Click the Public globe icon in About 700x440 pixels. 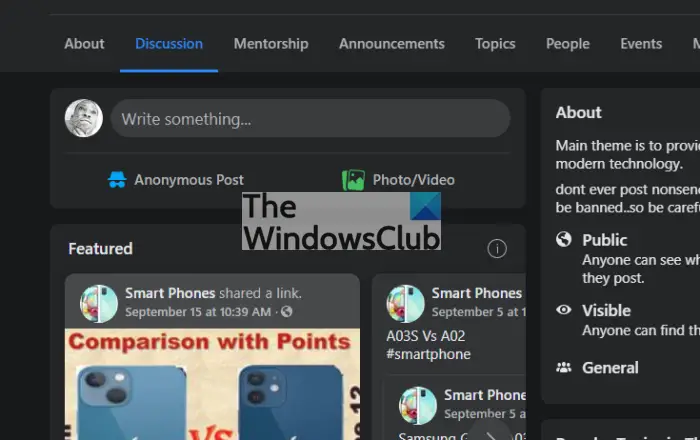563,240
